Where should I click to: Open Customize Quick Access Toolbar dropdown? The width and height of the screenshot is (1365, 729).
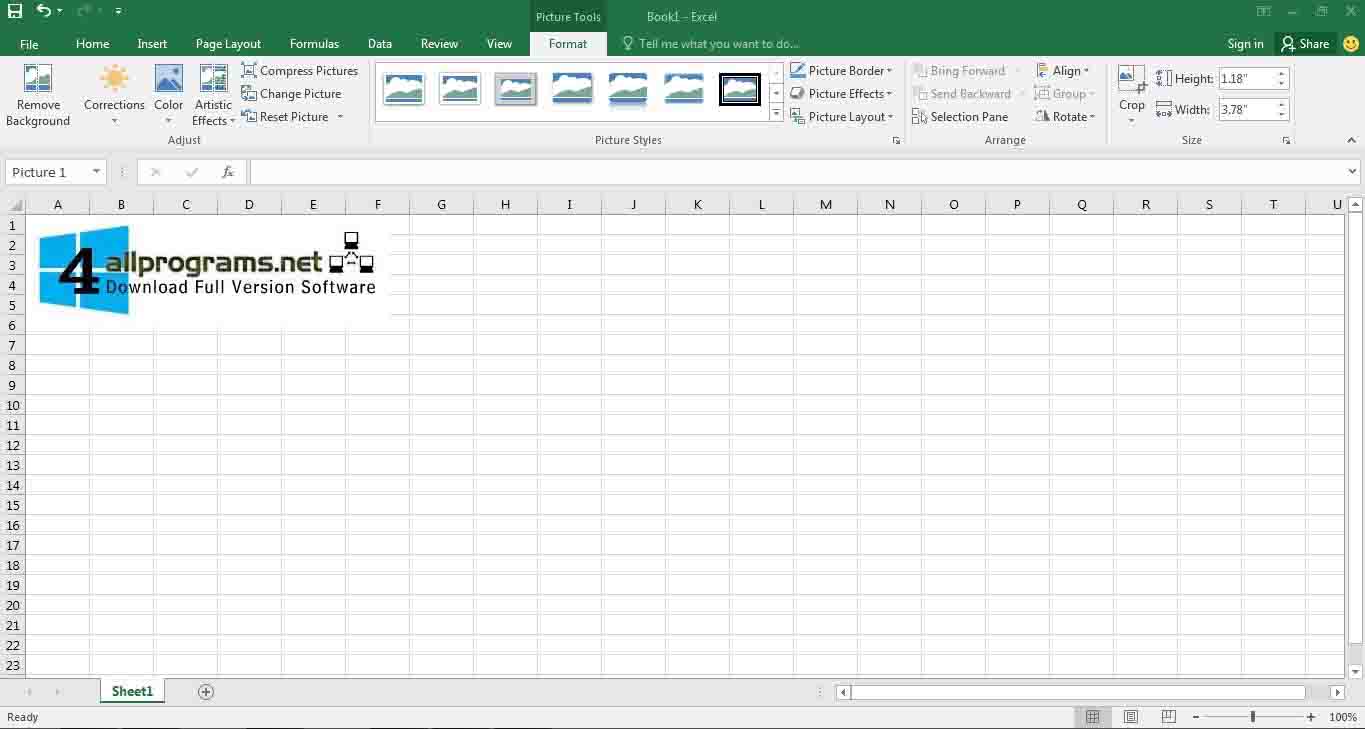119,12
